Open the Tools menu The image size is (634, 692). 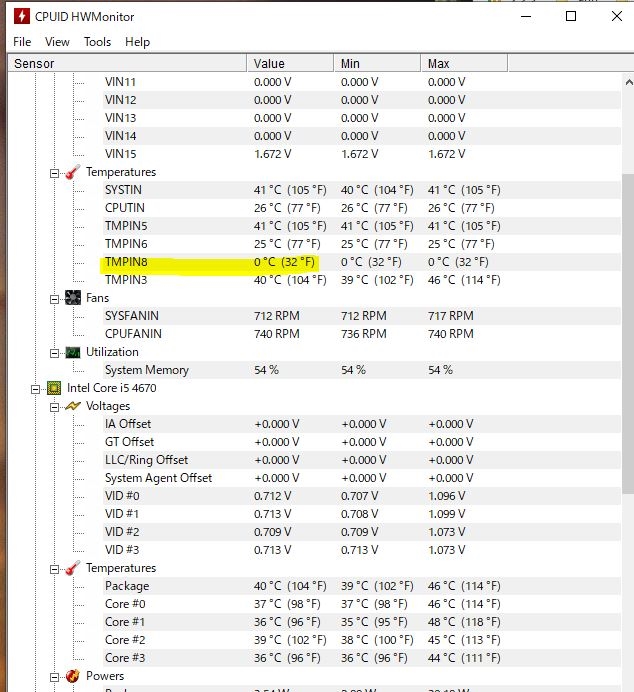[98, 42]
